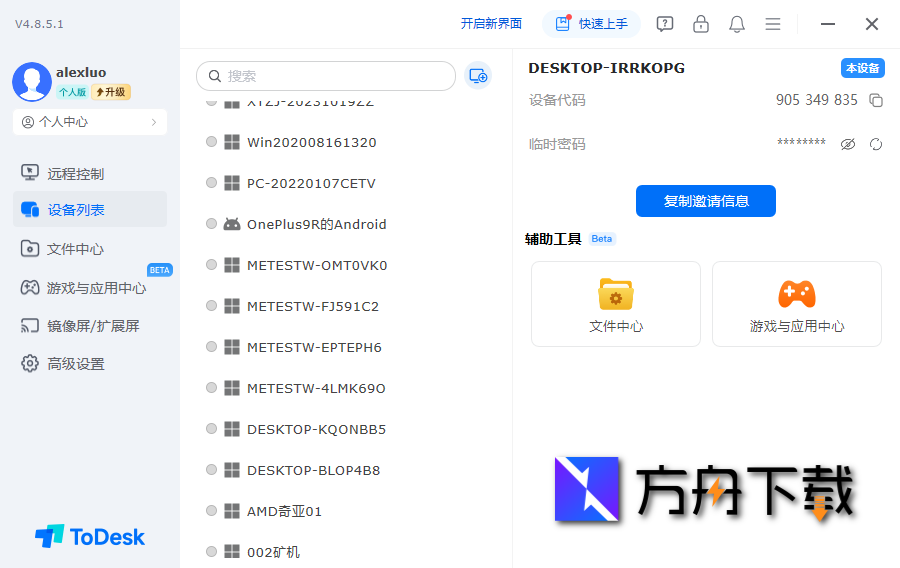Image resolution: width=900 pixels, height=568 pixels.
Task: Click the 快速上手 button
Action: click(x=591, y=24)
